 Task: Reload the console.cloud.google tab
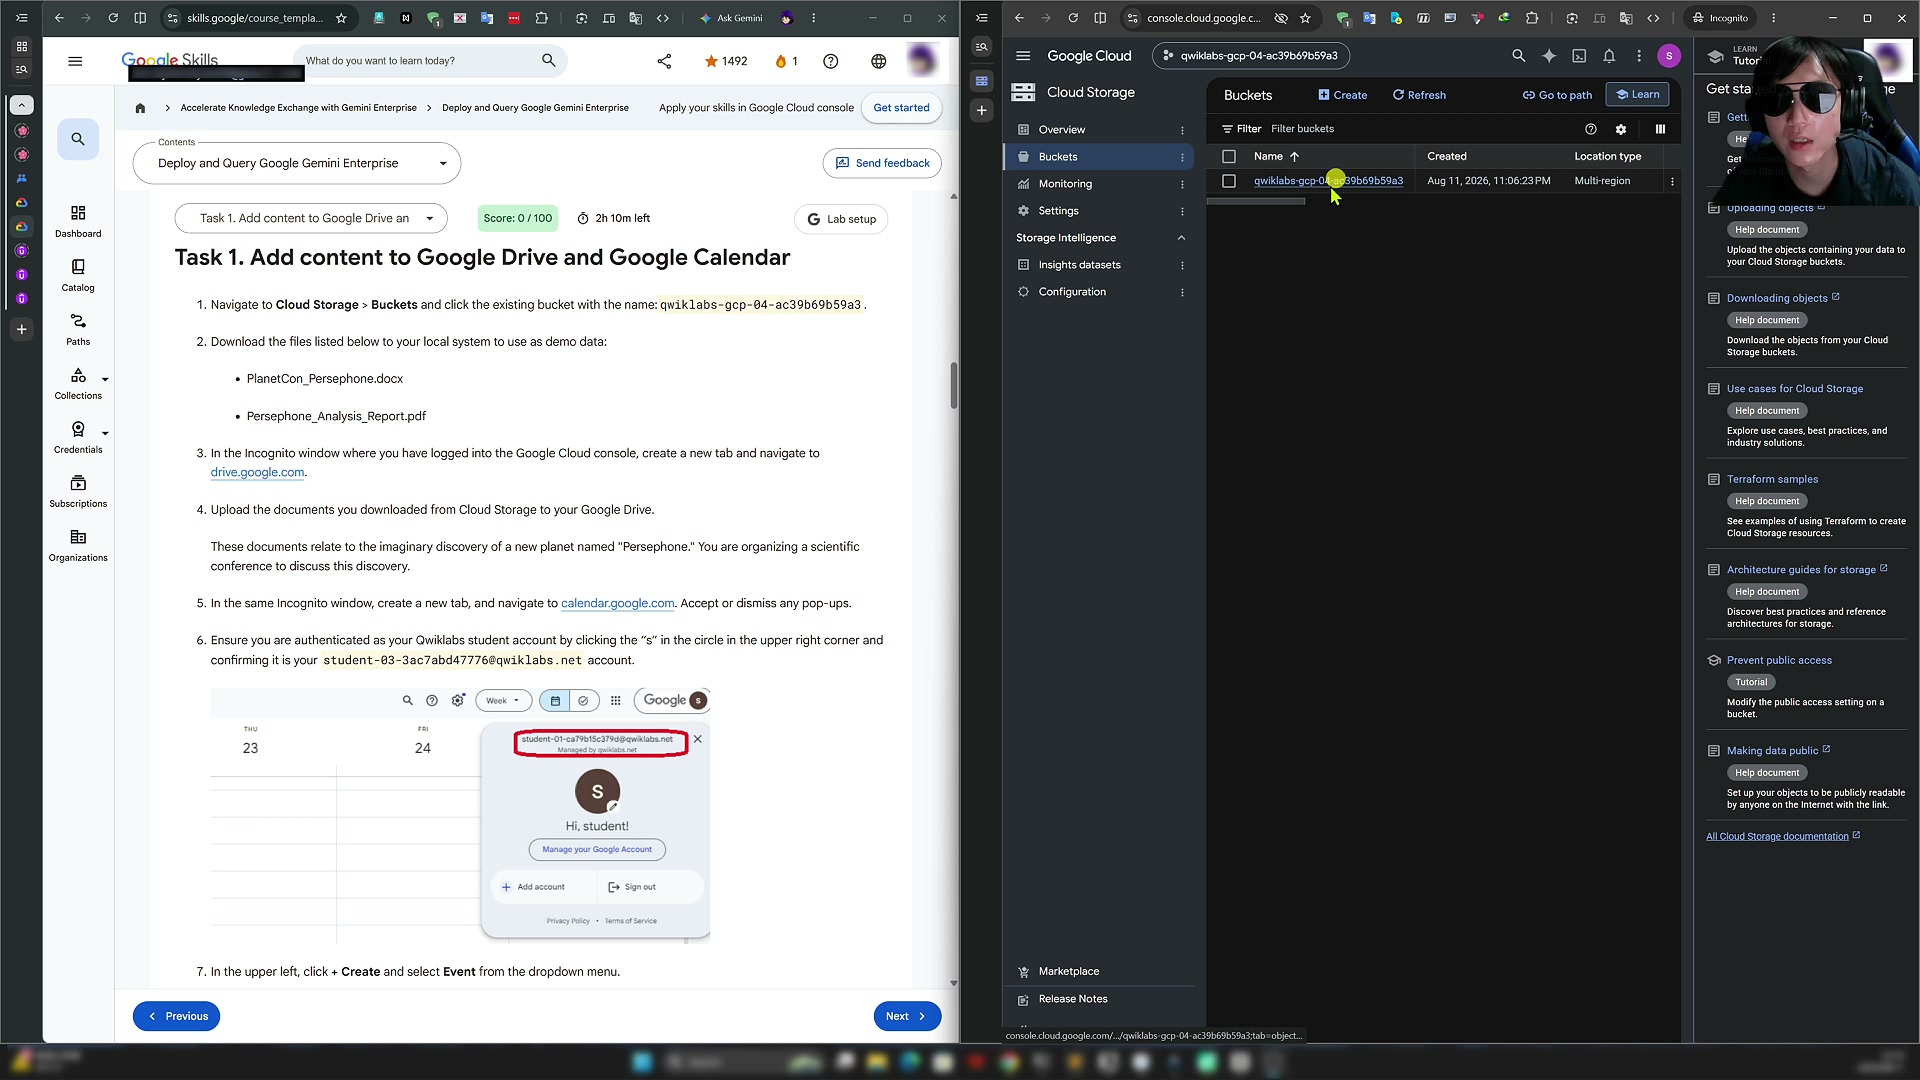1073,18
